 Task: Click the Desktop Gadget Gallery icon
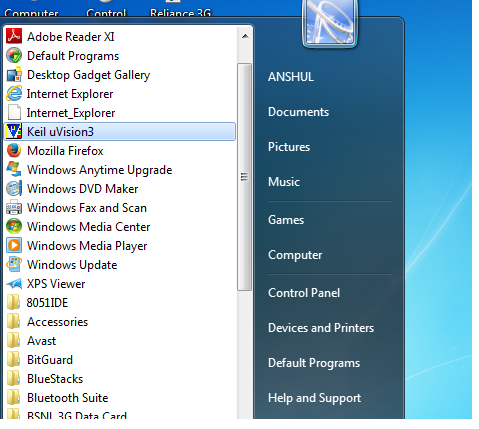point(14,74)
